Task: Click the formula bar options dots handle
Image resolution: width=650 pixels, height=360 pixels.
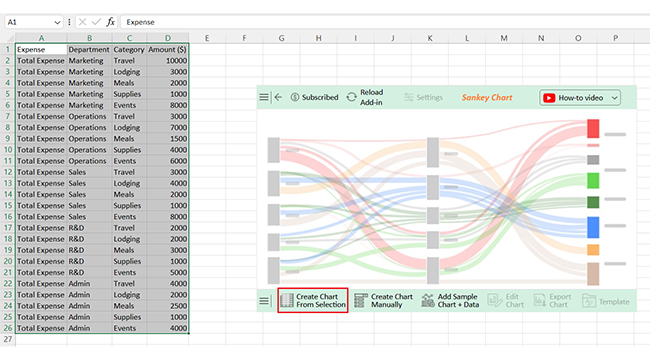Action: [69, 22]
